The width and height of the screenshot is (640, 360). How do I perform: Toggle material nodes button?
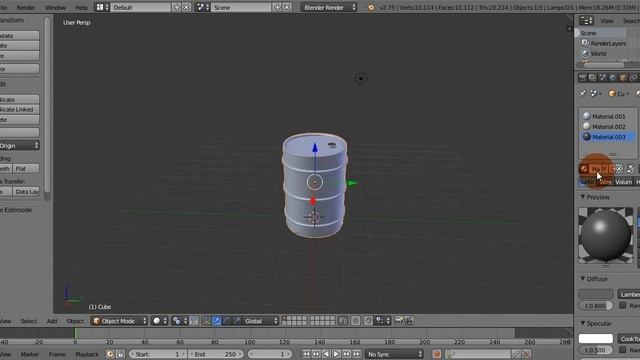point(630,169)
